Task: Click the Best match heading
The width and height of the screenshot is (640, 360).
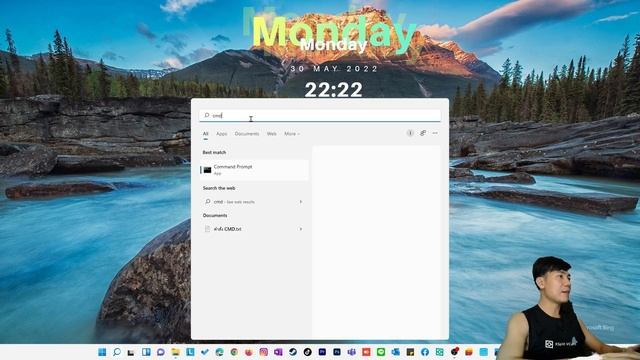Action: click(x=214, y=152)
